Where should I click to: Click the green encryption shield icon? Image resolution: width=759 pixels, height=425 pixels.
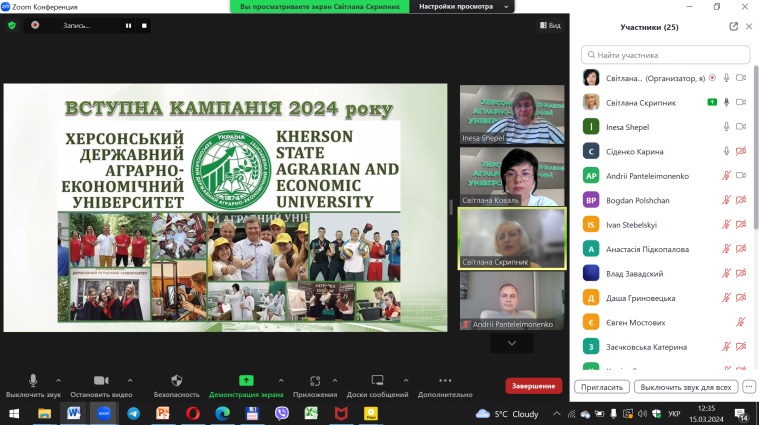12,25
